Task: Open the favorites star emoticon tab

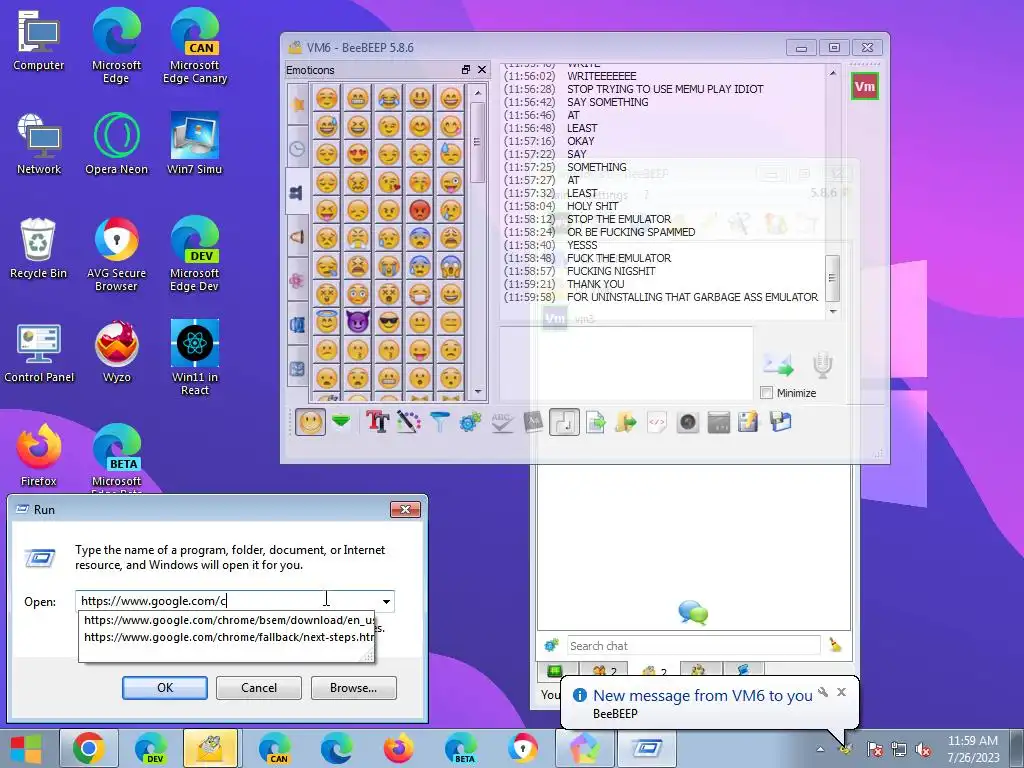Action: [x=297, y=104]
